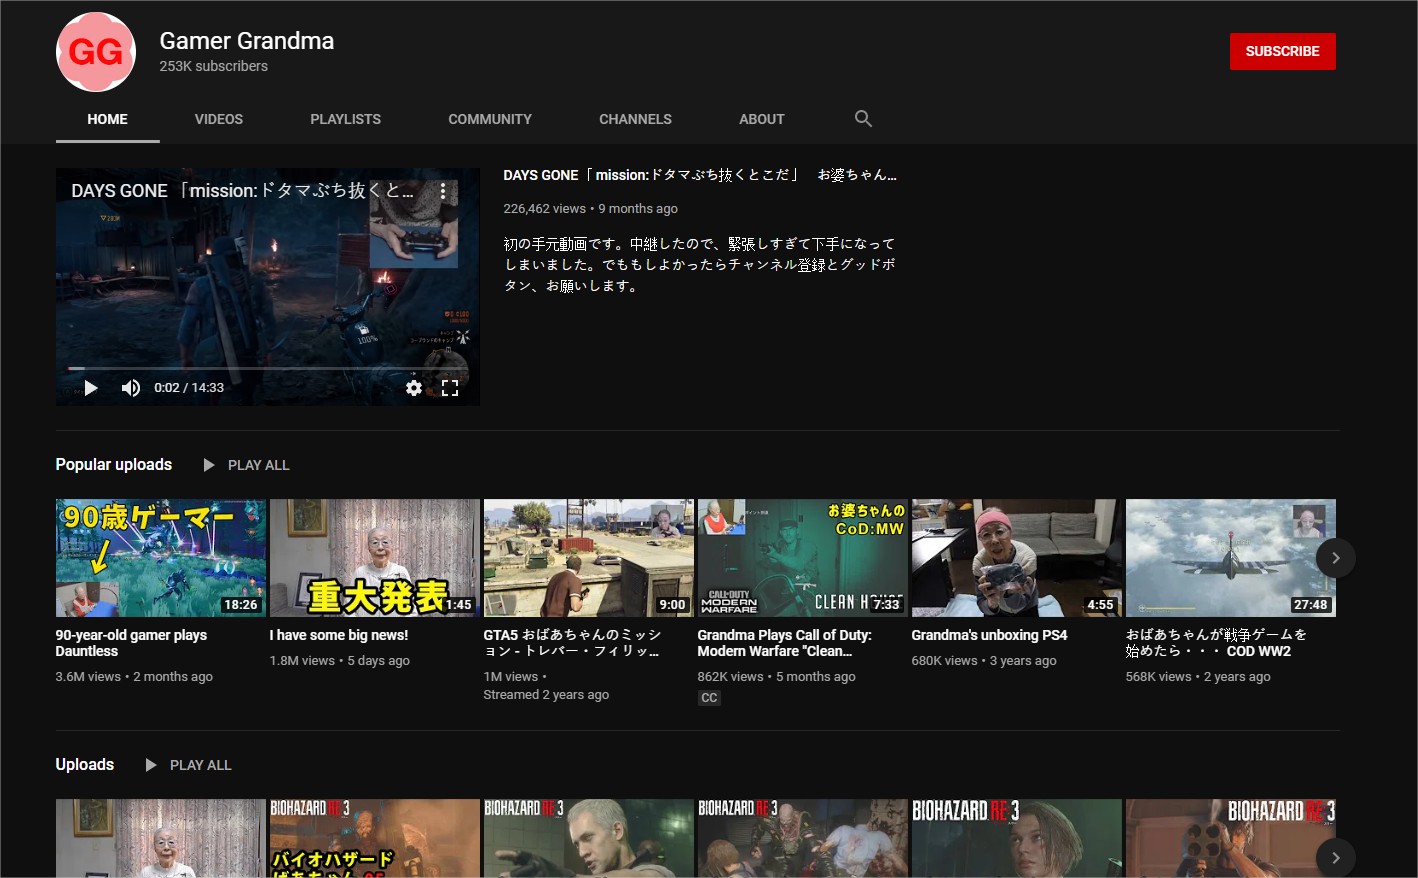Image resolution: width=1418 pixels, height=878 pixels.
Task: Click the PLAY ALL text beside Popular uploads
Action: click(258, 465)
